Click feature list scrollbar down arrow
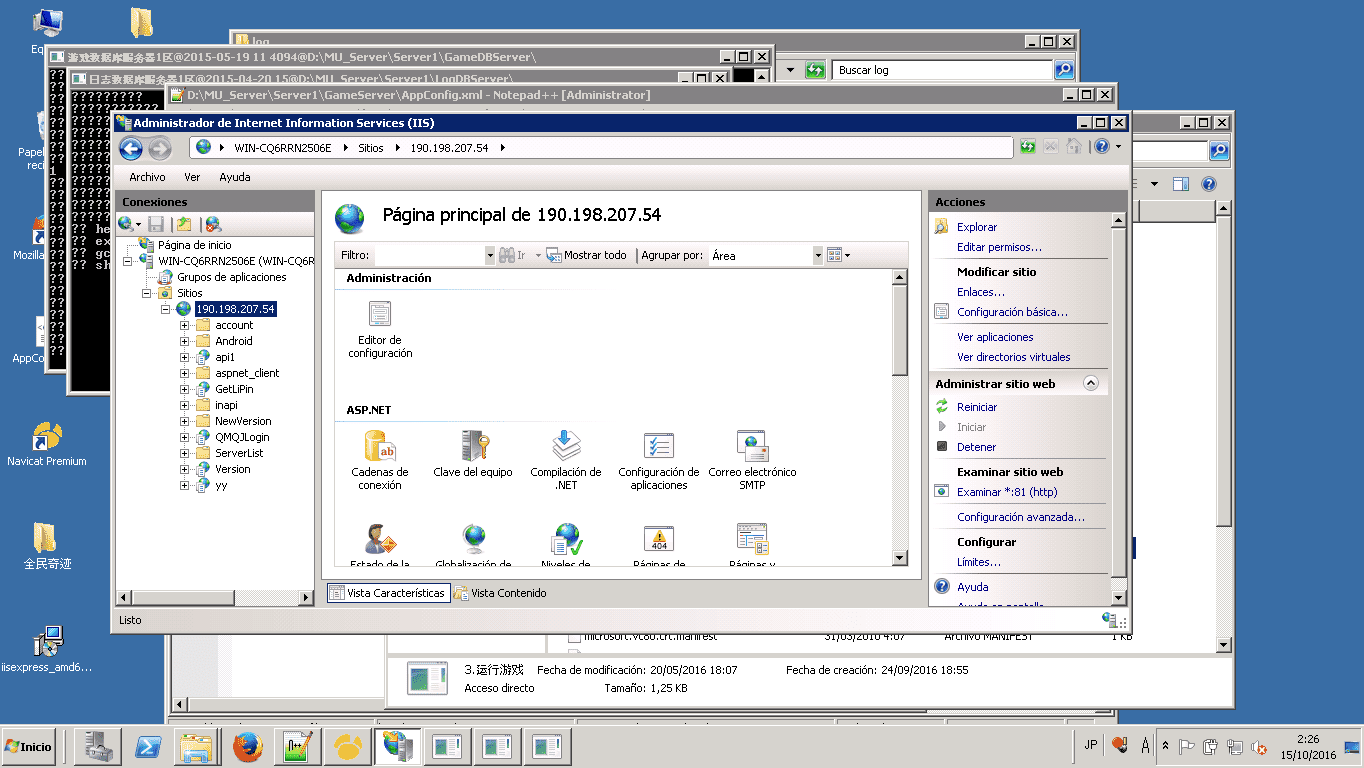This screenshot has height=768, width=1364. [x=900, y=558]
